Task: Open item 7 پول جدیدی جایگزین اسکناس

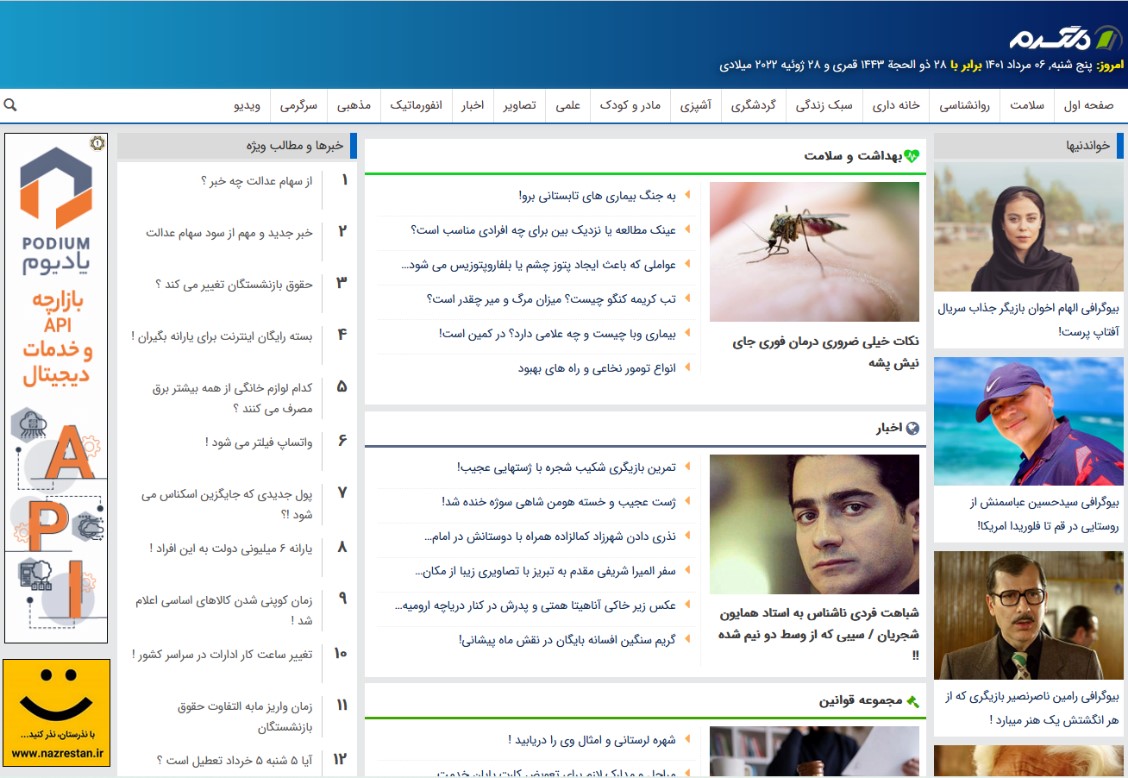Action: (227, 505)
